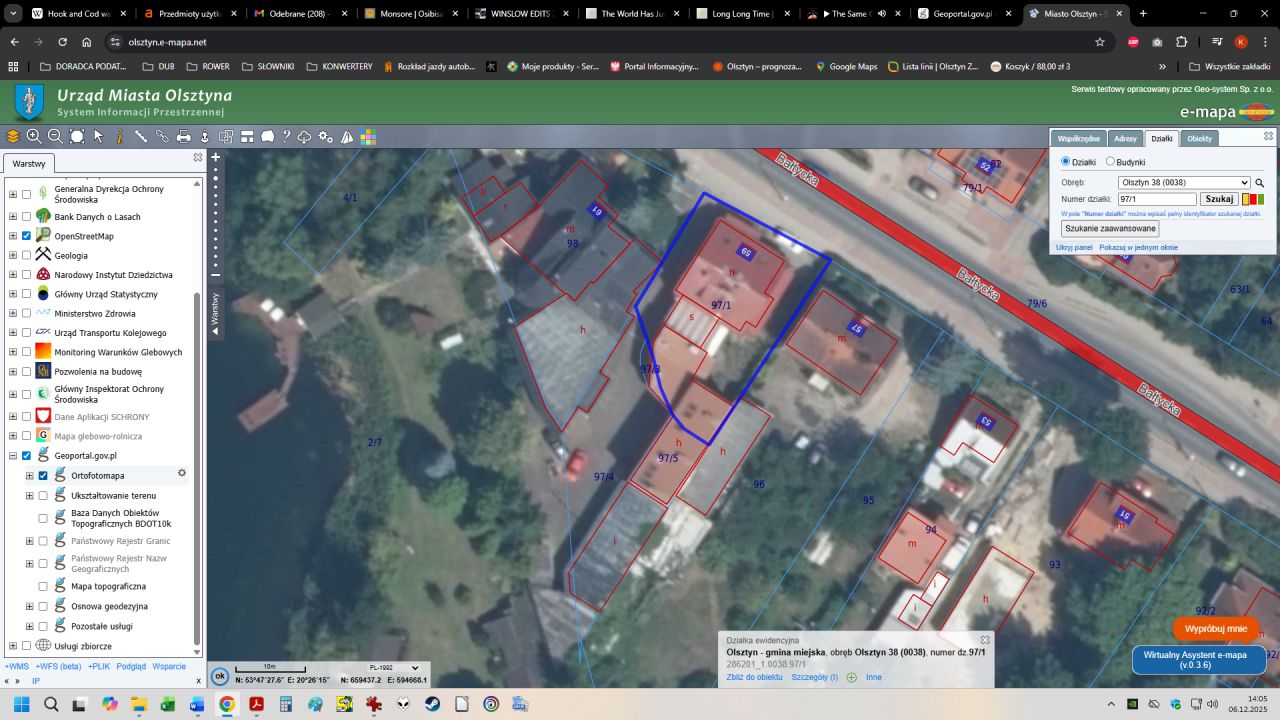This screenshot has width=1280, height=720.
Task: Pick the red highlight color swatch
Action: coord(1253,199)
